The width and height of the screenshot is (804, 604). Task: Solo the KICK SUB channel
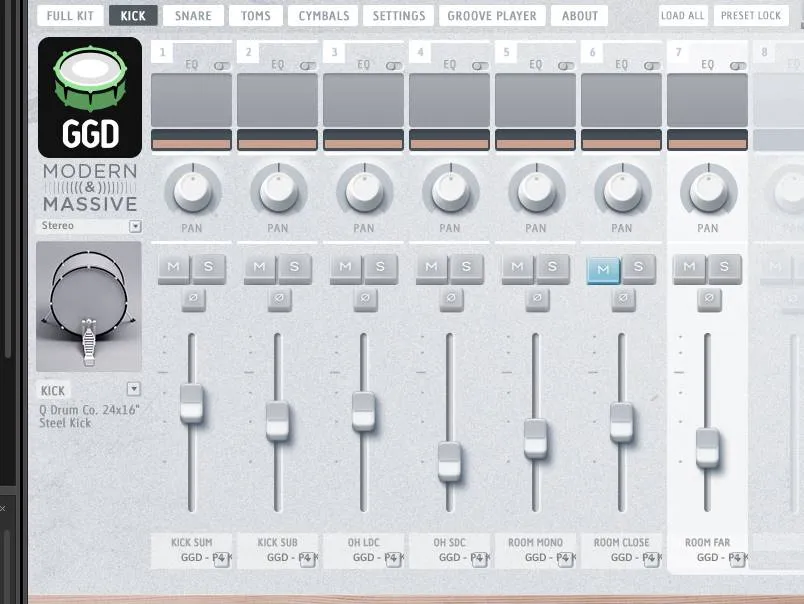pos(294,268)
